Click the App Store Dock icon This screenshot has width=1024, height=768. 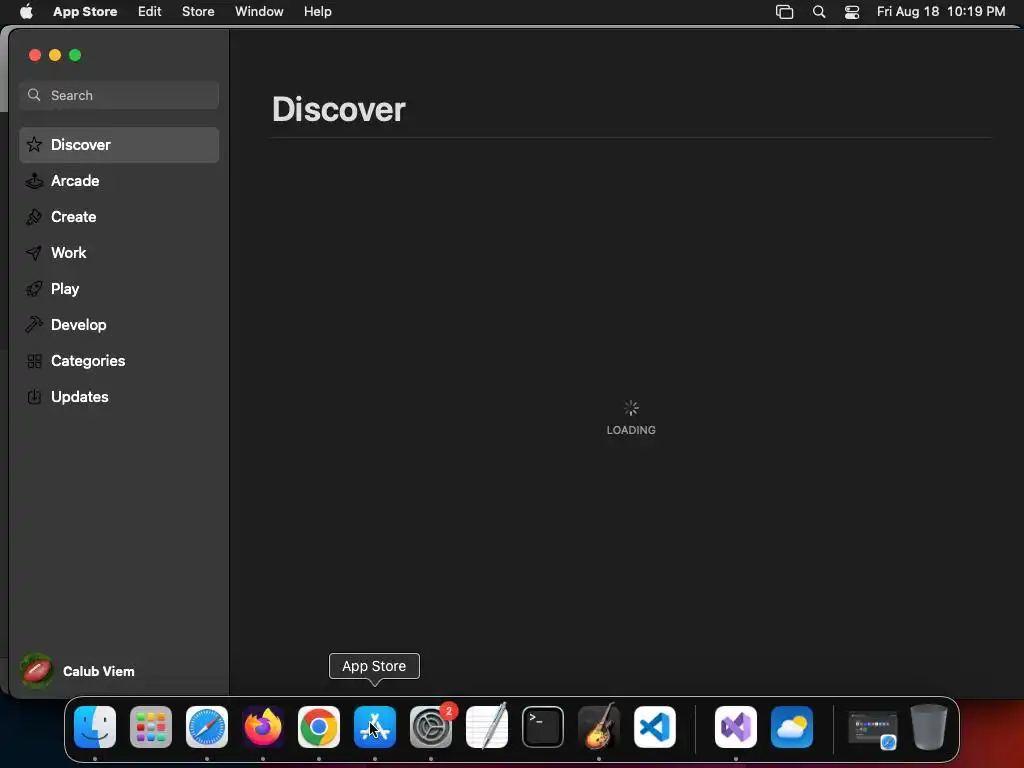pos(375,727)
